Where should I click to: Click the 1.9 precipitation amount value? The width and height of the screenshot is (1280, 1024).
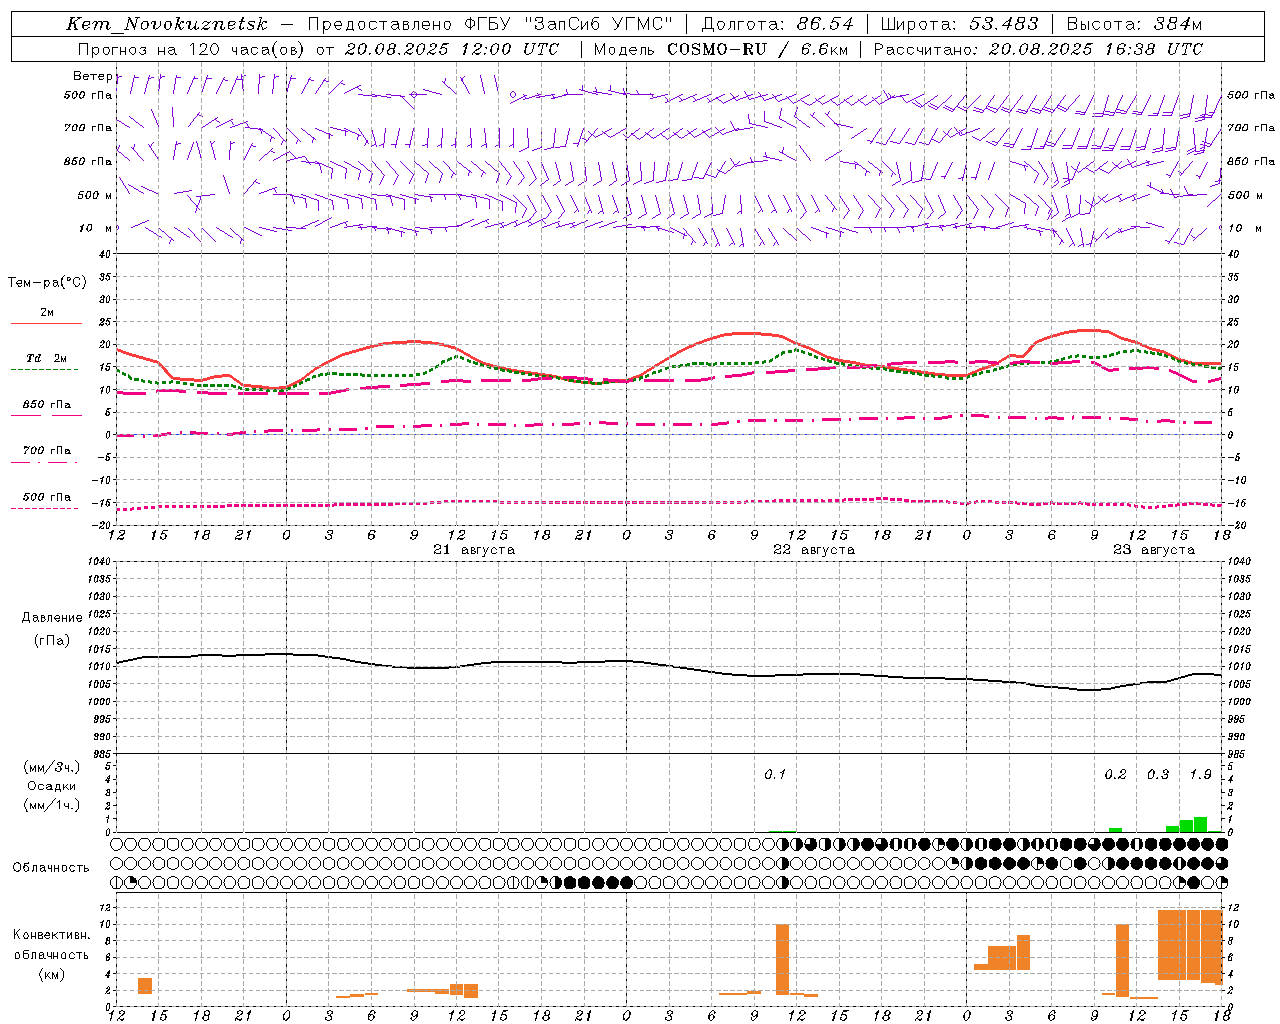click(1200, 774)
